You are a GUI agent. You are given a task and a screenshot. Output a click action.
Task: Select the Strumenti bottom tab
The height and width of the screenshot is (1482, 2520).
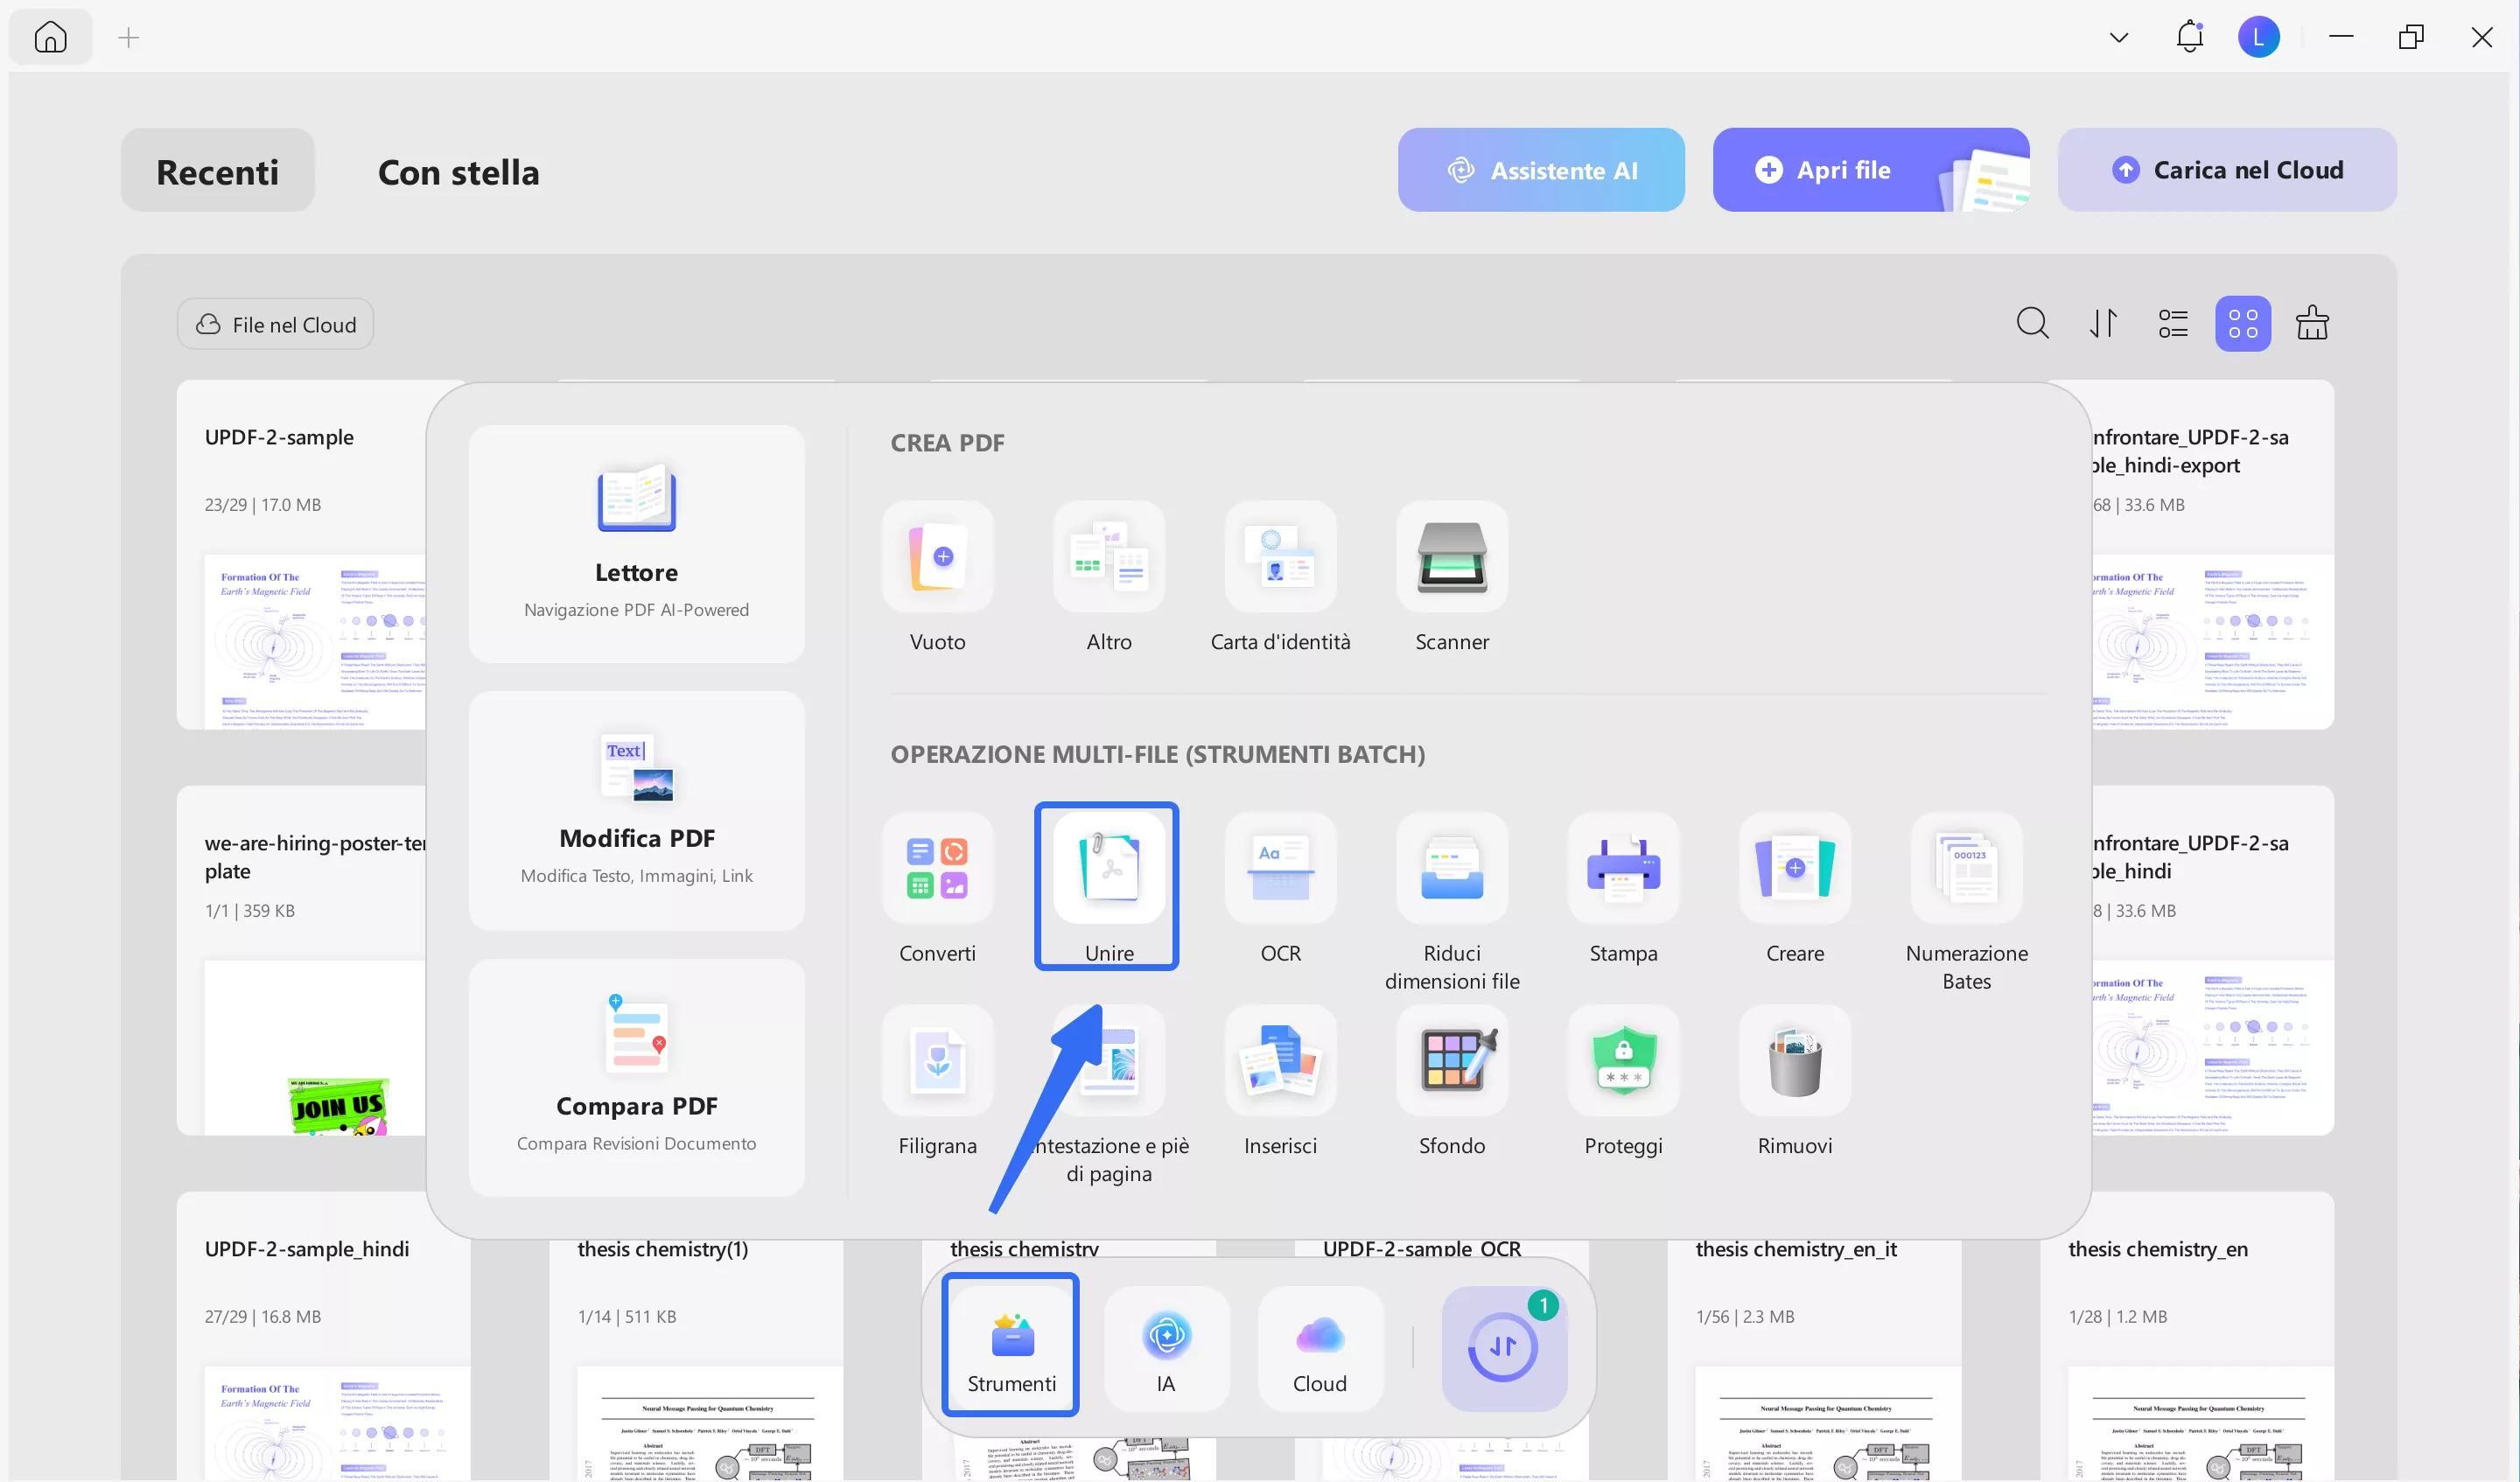tap(1011, 1345)
